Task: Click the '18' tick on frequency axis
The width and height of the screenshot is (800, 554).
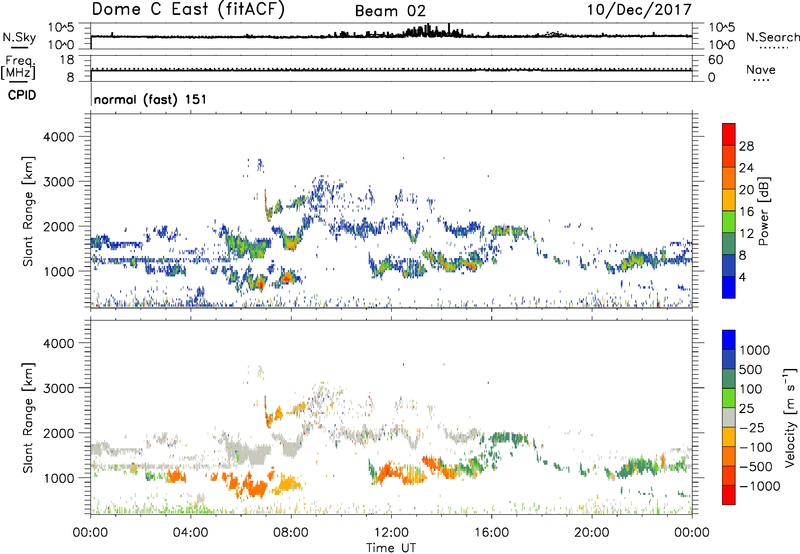Action: (x=67, y=60)
